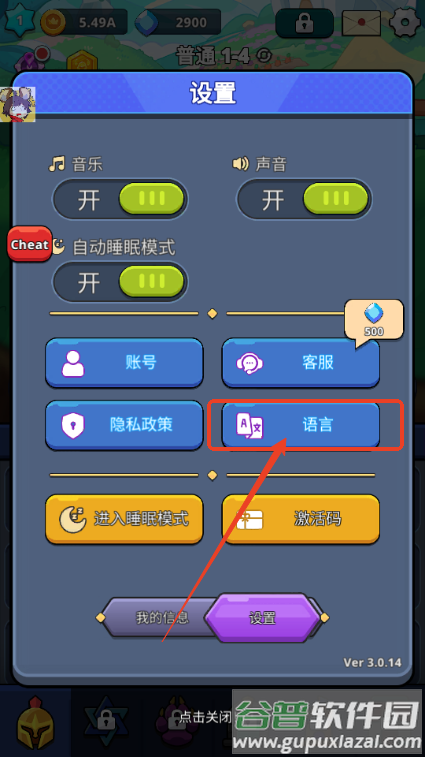Click the red Cheat button
The image size is (425, 757).
29,244
